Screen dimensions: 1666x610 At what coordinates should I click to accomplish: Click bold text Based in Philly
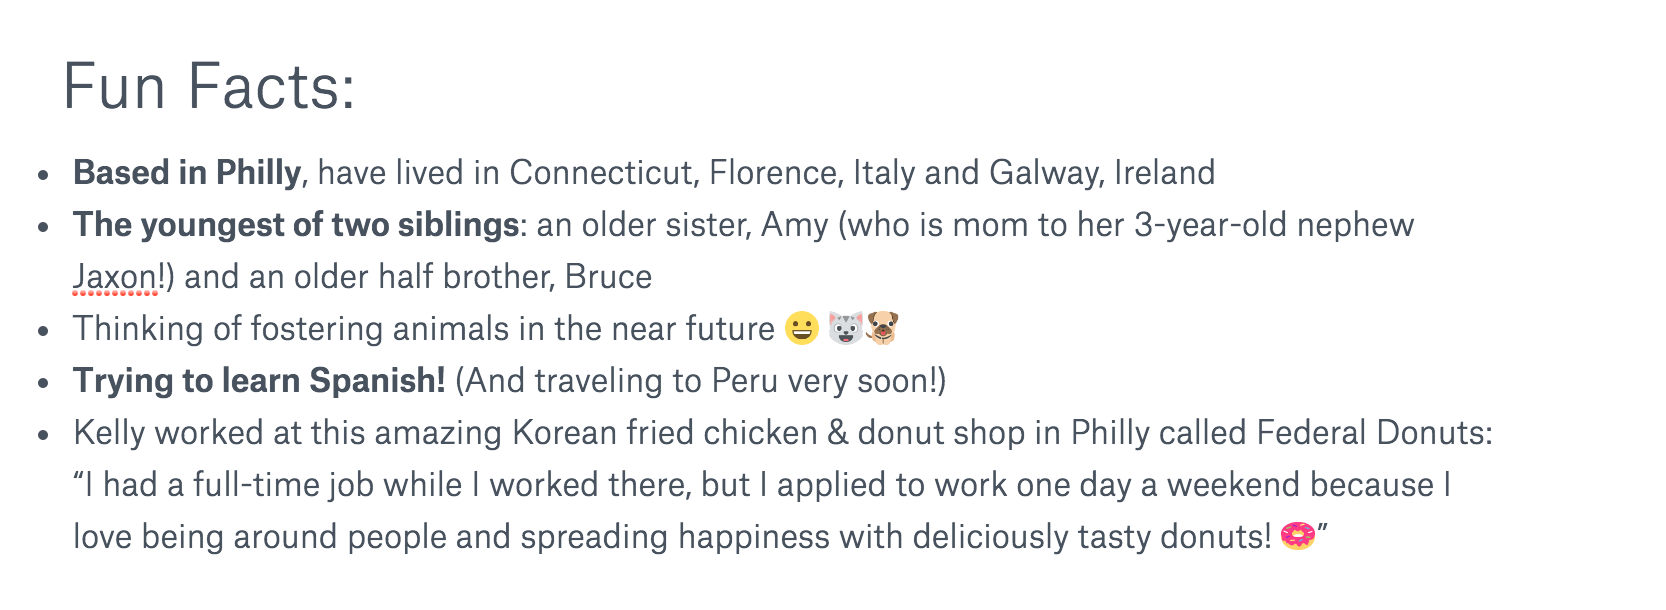click(x=187, y=173)
